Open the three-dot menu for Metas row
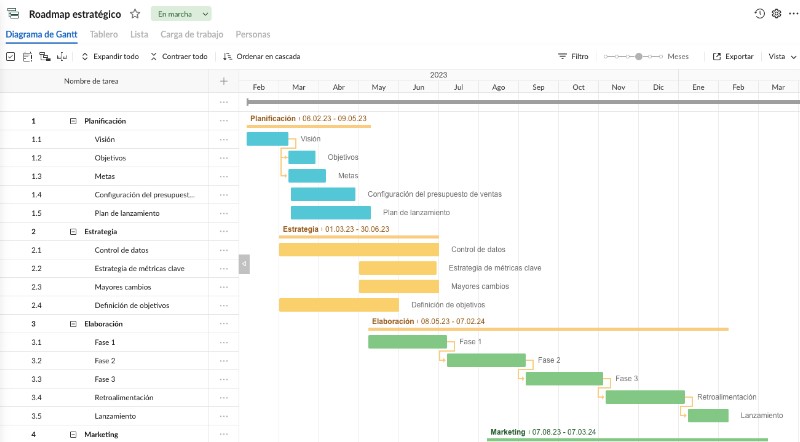 (223, 176)
